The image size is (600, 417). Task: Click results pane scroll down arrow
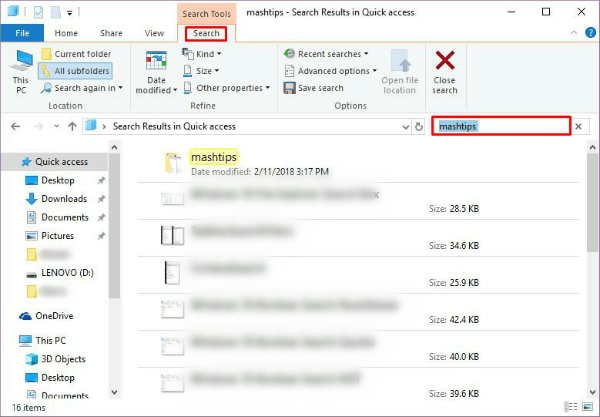pos(592,392)
